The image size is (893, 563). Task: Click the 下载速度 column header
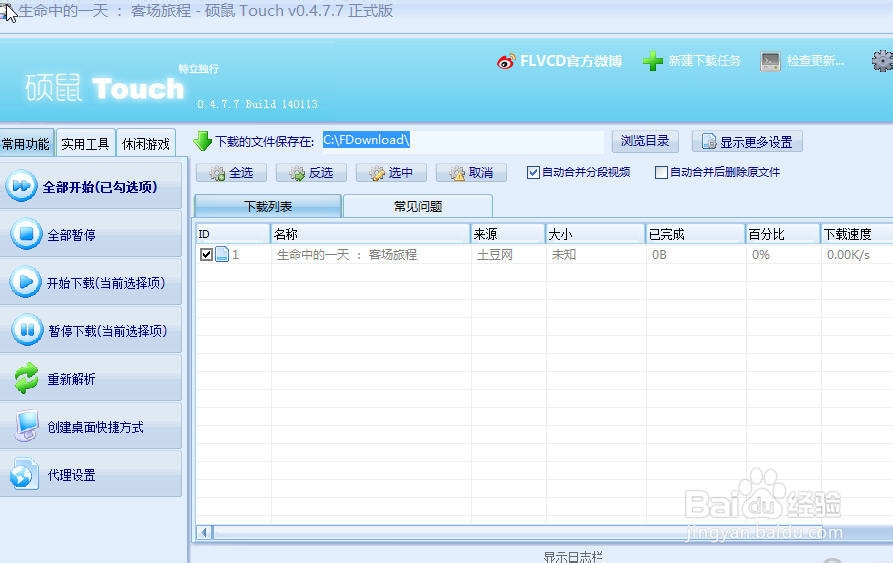click(x=857, y=234)
